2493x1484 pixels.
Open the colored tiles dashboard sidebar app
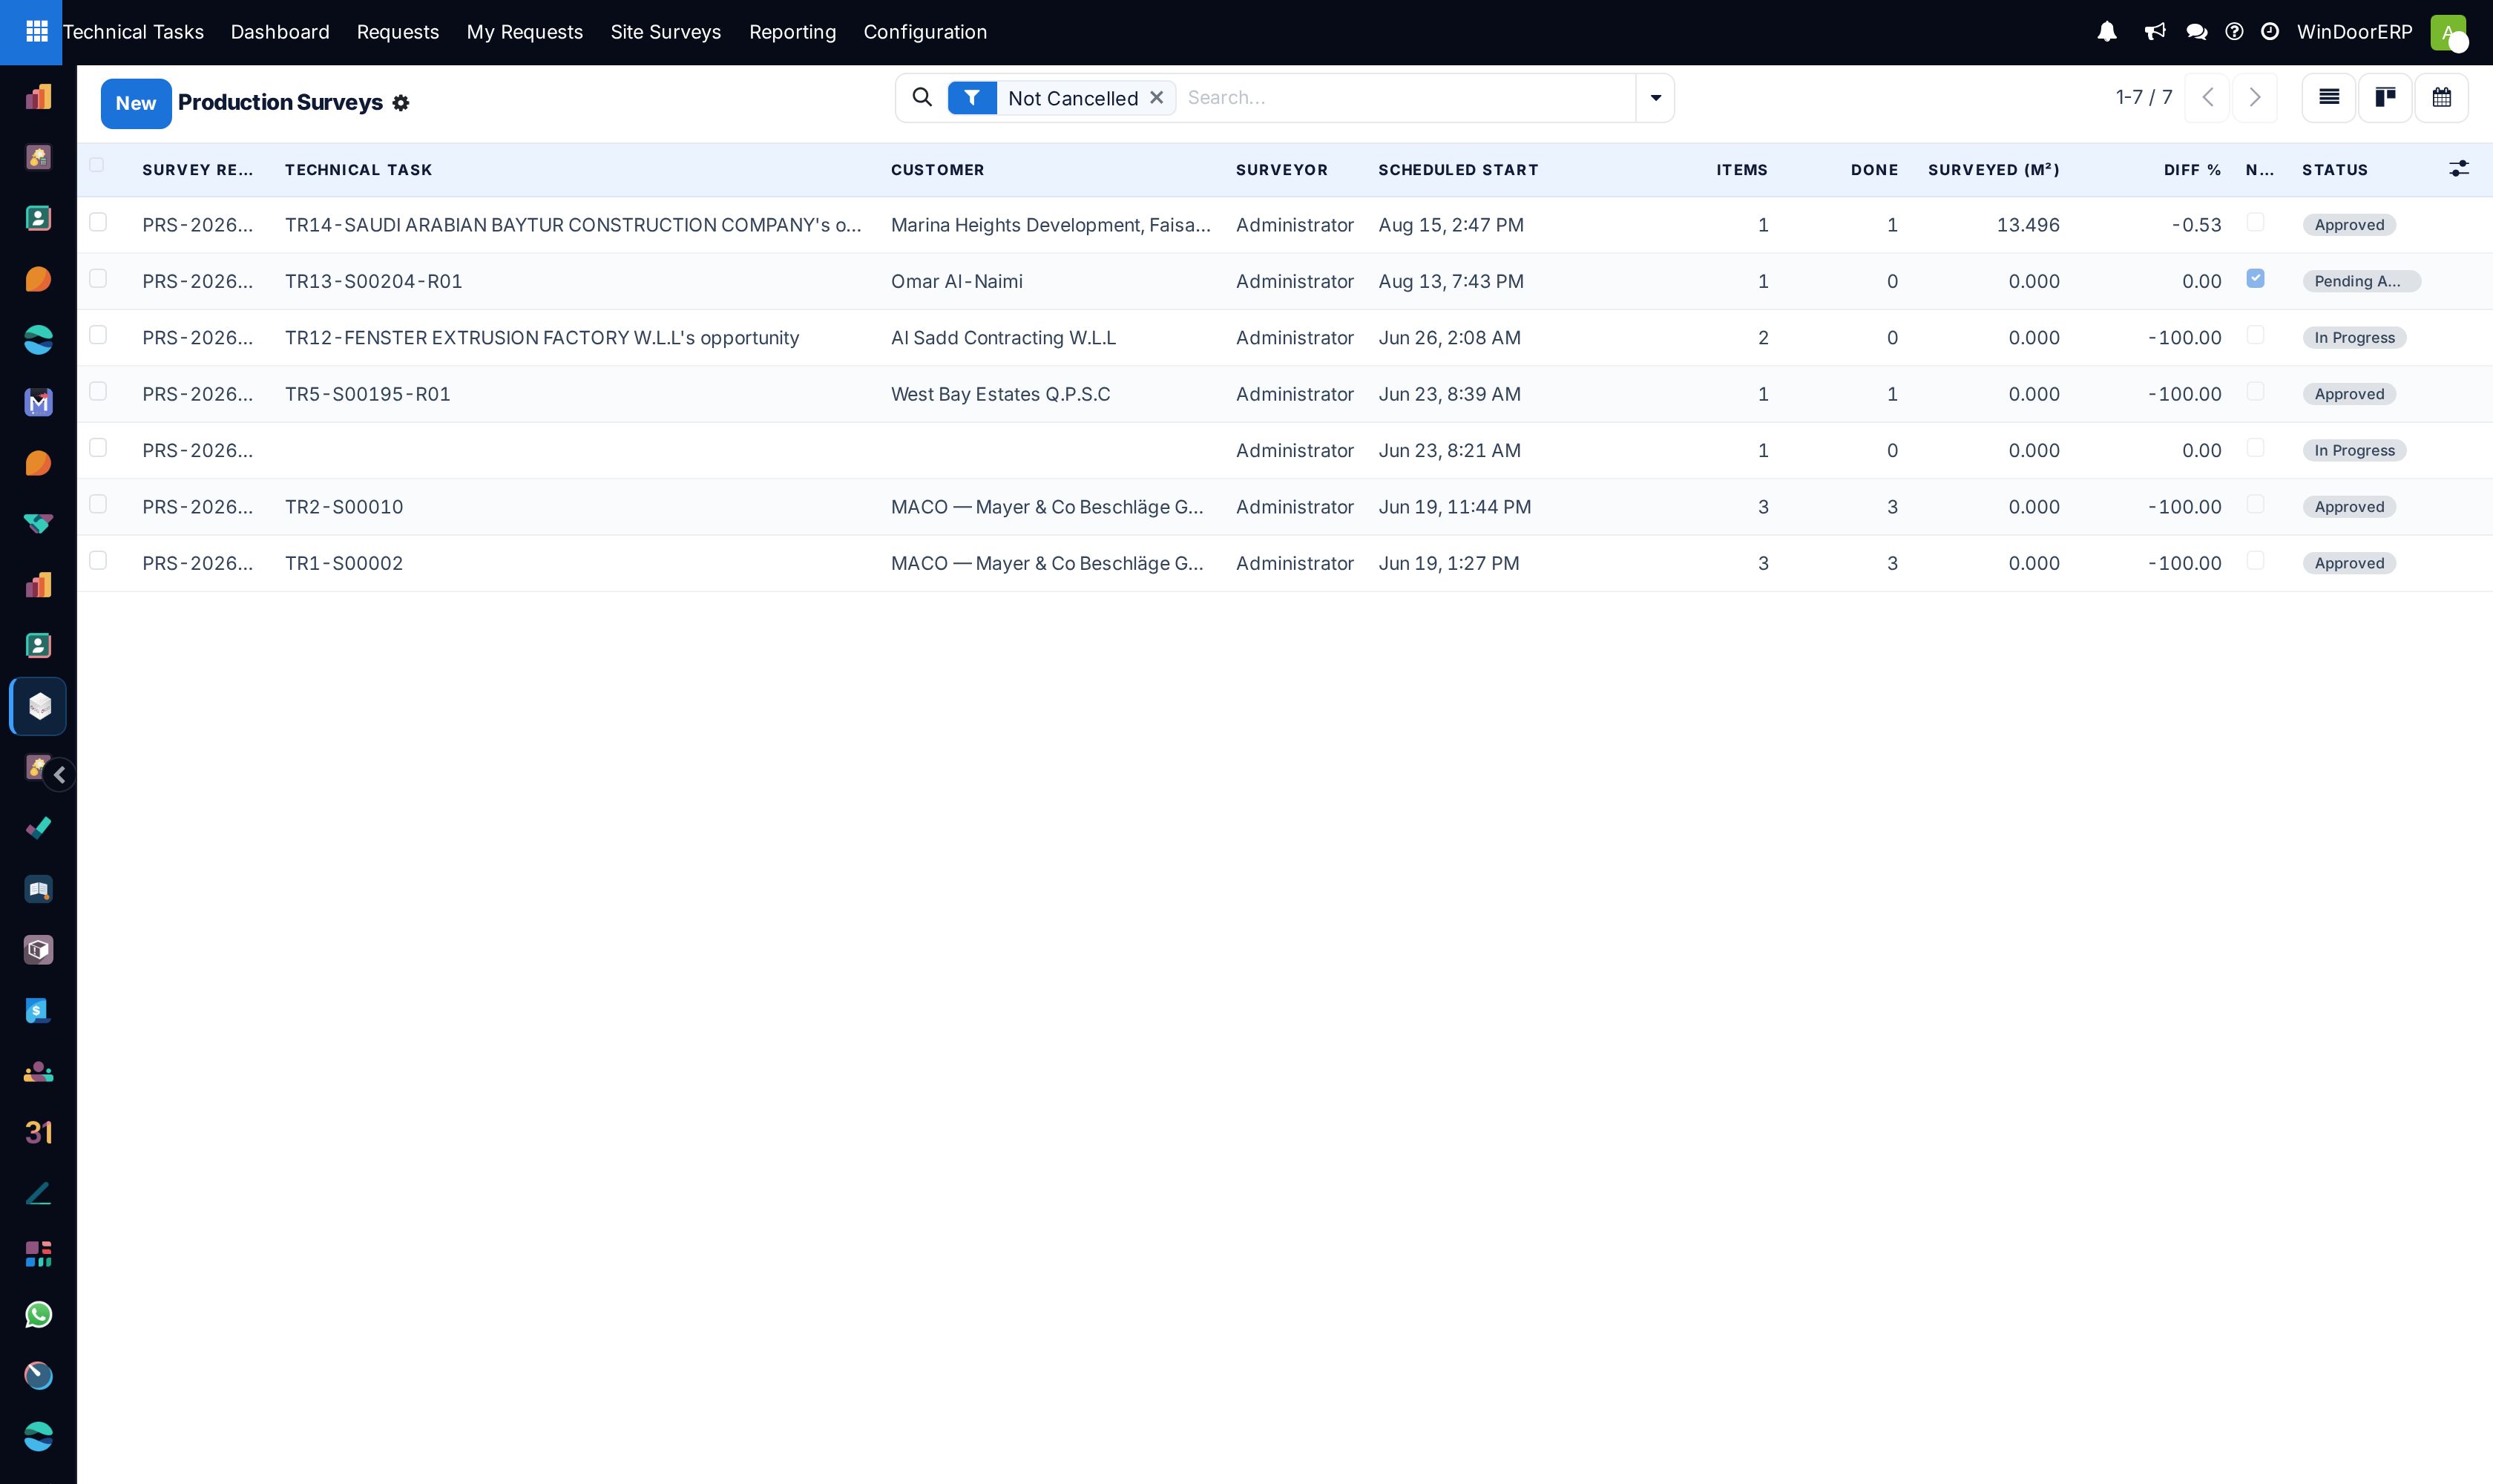point(38,1254)
